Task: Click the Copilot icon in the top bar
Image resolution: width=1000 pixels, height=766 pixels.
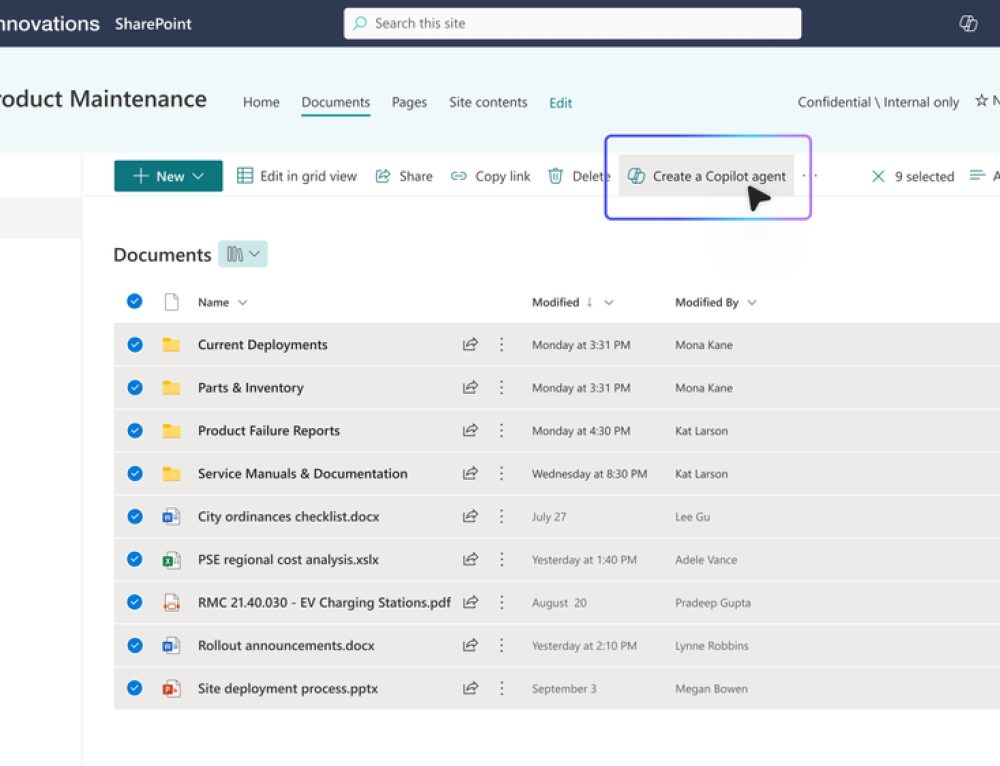Action: (x=967, y=22)
